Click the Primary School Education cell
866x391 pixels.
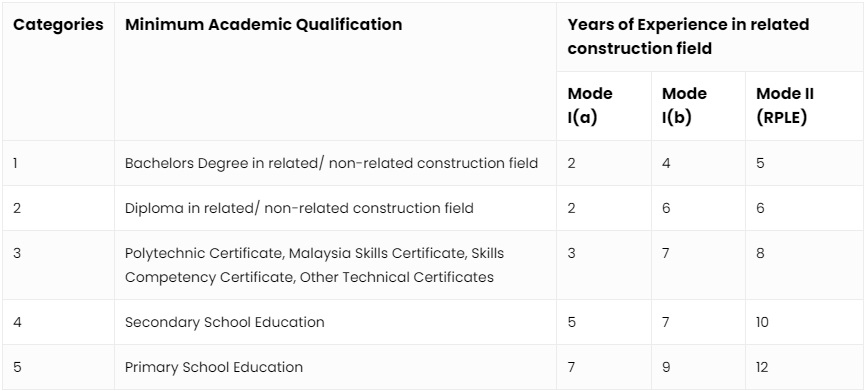(214, 367)
